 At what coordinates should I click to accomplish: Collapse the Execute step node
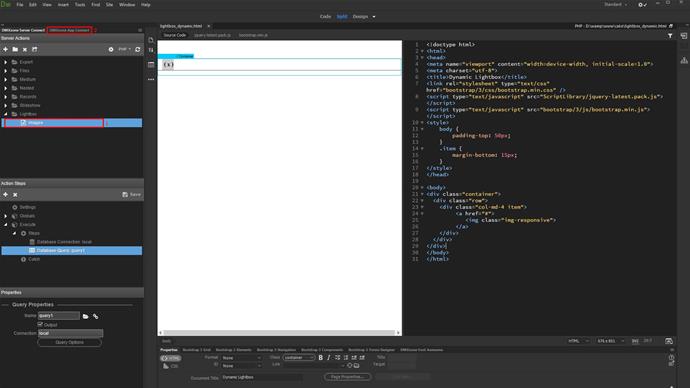(x=5, y=224)
